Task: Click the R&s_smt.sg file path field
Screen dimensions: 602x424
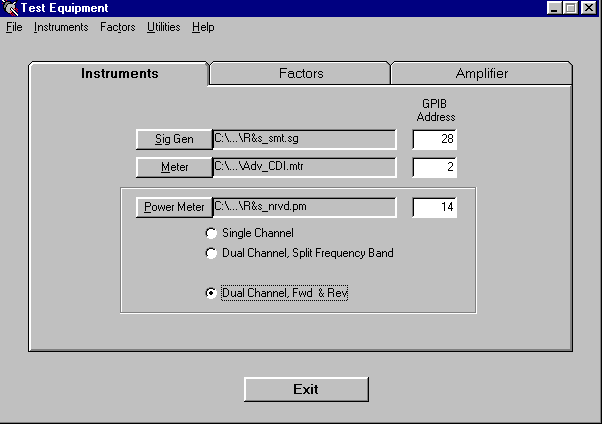Action: 303,139
